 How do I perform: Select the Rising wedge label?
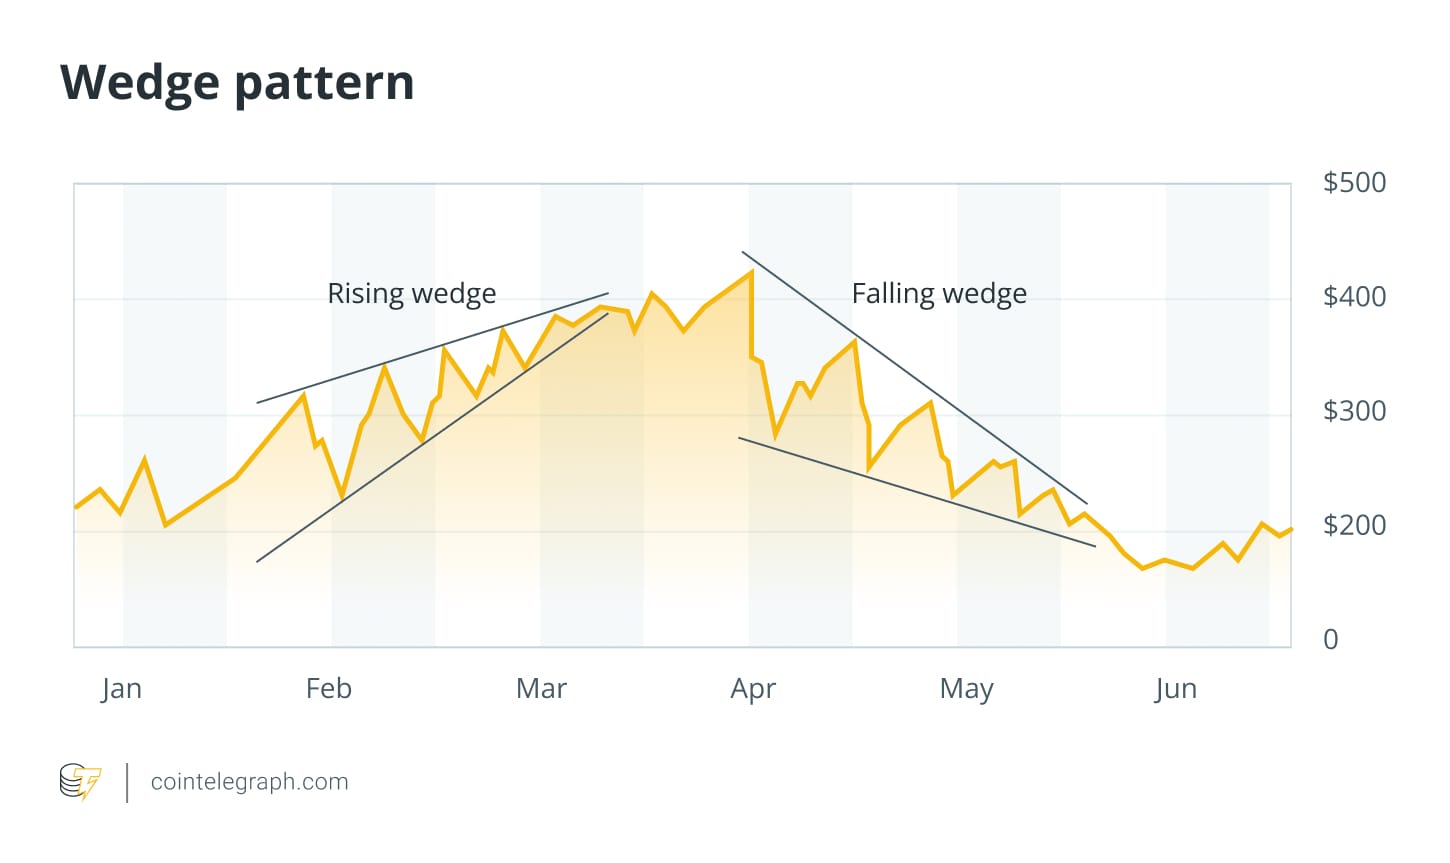tap(411, 293)
